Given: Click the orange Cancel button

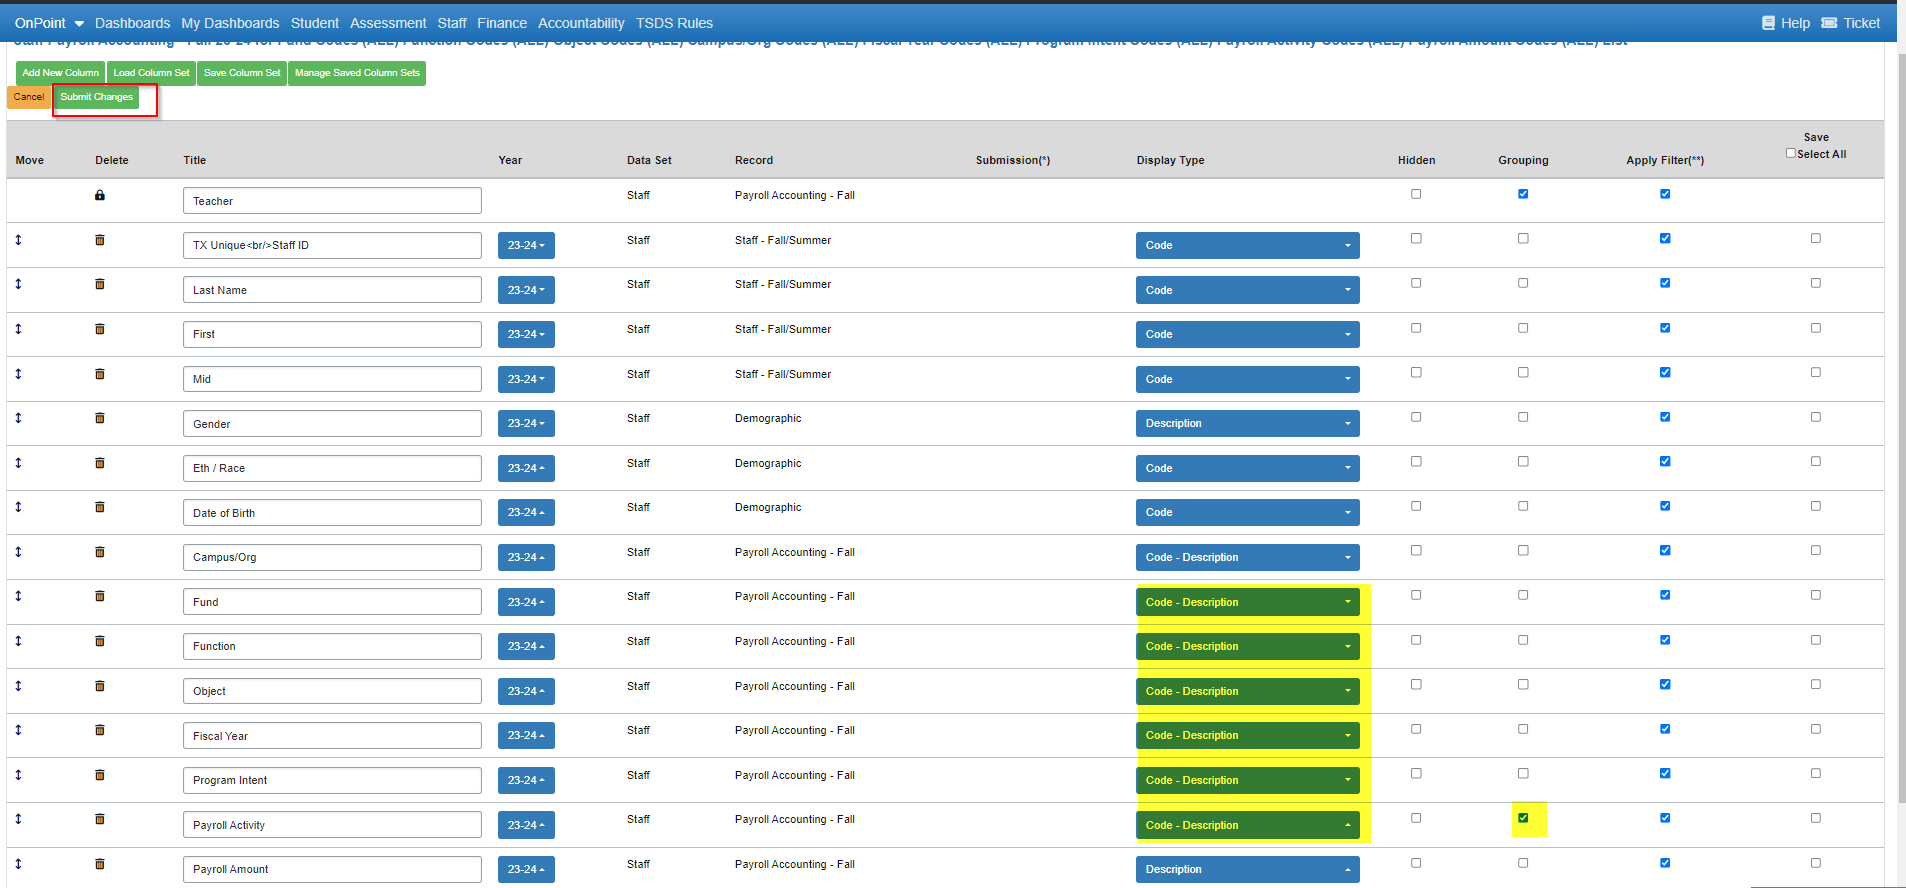Looking at the screenshot, I should click(x=29, y=97).
